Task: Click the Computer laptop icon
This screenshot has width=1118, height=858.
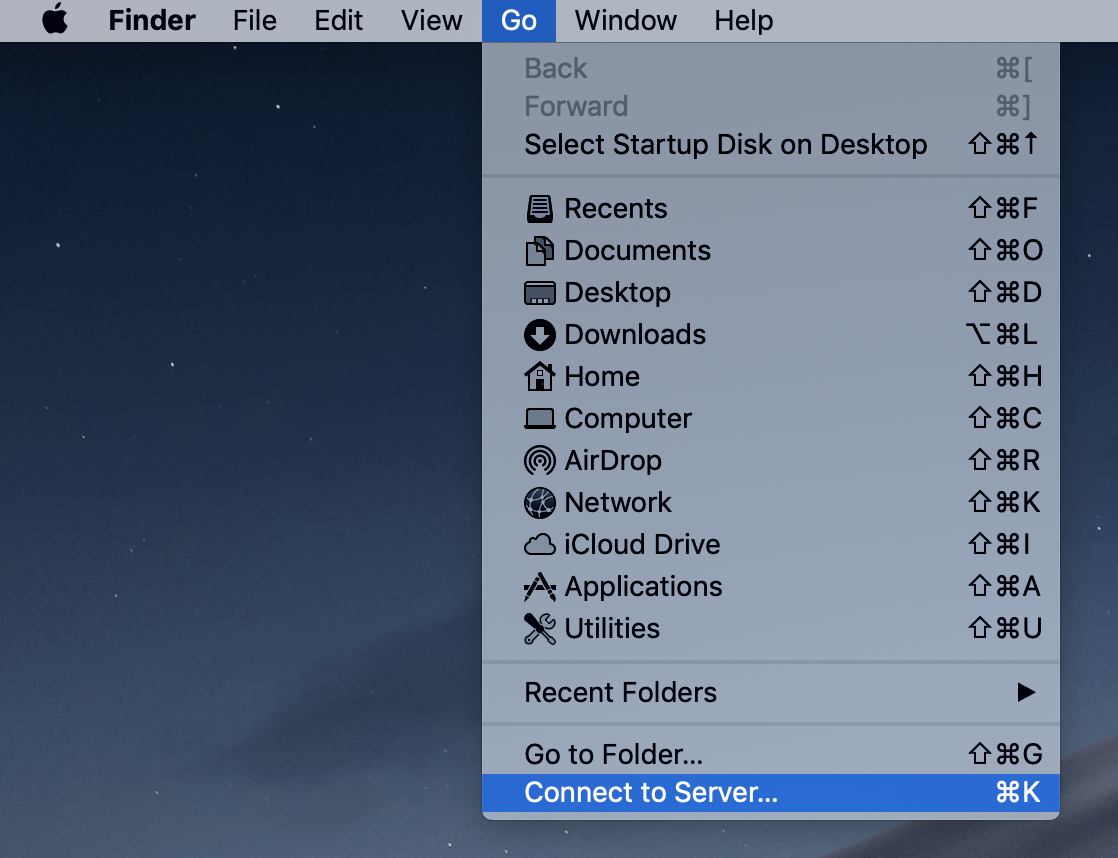Action: point(540,419)
